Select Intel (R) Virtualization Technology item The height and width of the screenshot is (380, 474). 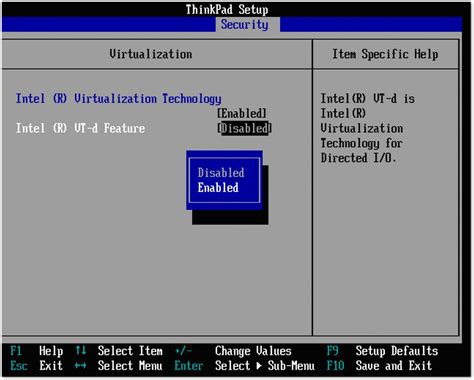pos(119,99)
